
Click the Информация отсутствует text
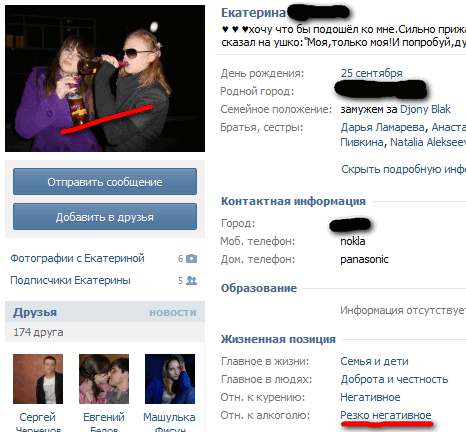click(x=403, y=310)
